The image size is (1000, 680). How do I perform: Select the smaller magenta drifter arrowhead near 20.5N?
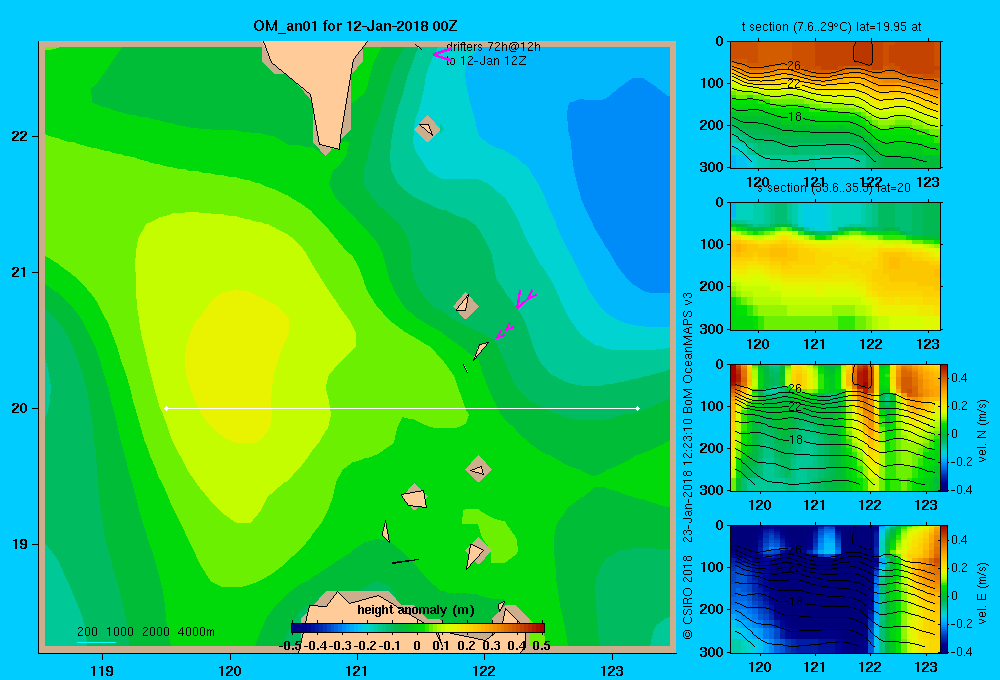pyautogui.click(x=504, y=331)
